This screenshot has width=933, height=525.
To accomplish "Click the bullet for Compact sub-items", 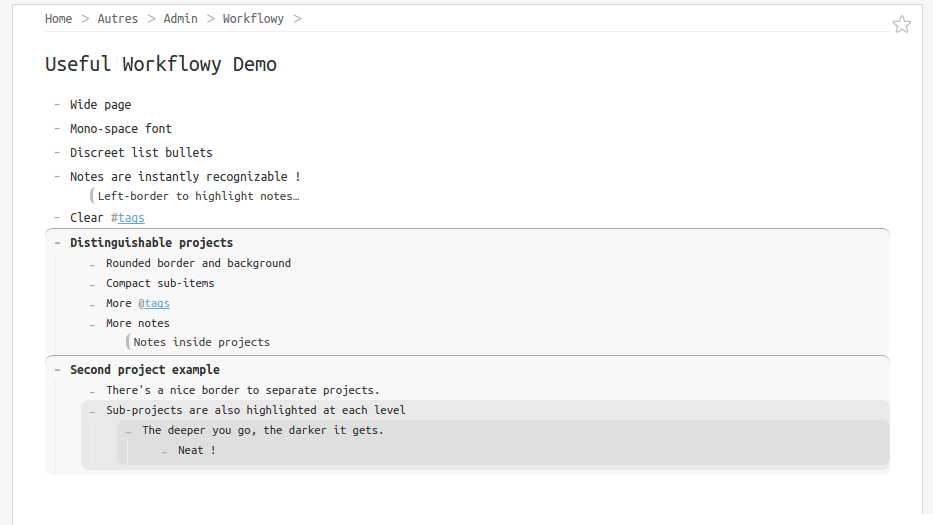I will (93, 285).
